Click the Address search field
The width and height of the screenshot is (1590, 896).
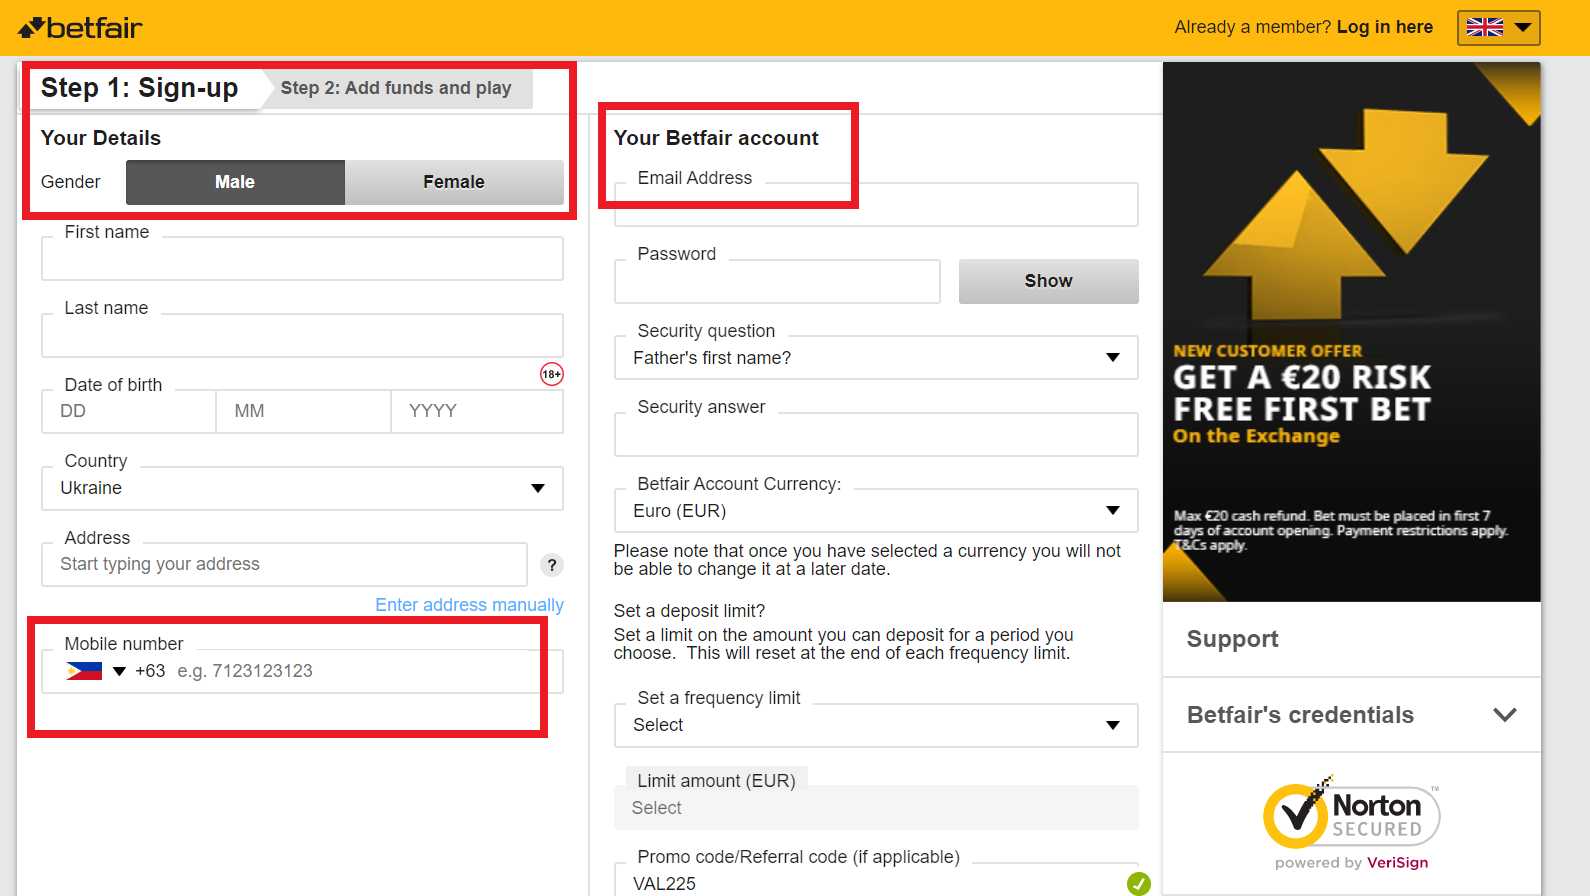click(284, 565)
